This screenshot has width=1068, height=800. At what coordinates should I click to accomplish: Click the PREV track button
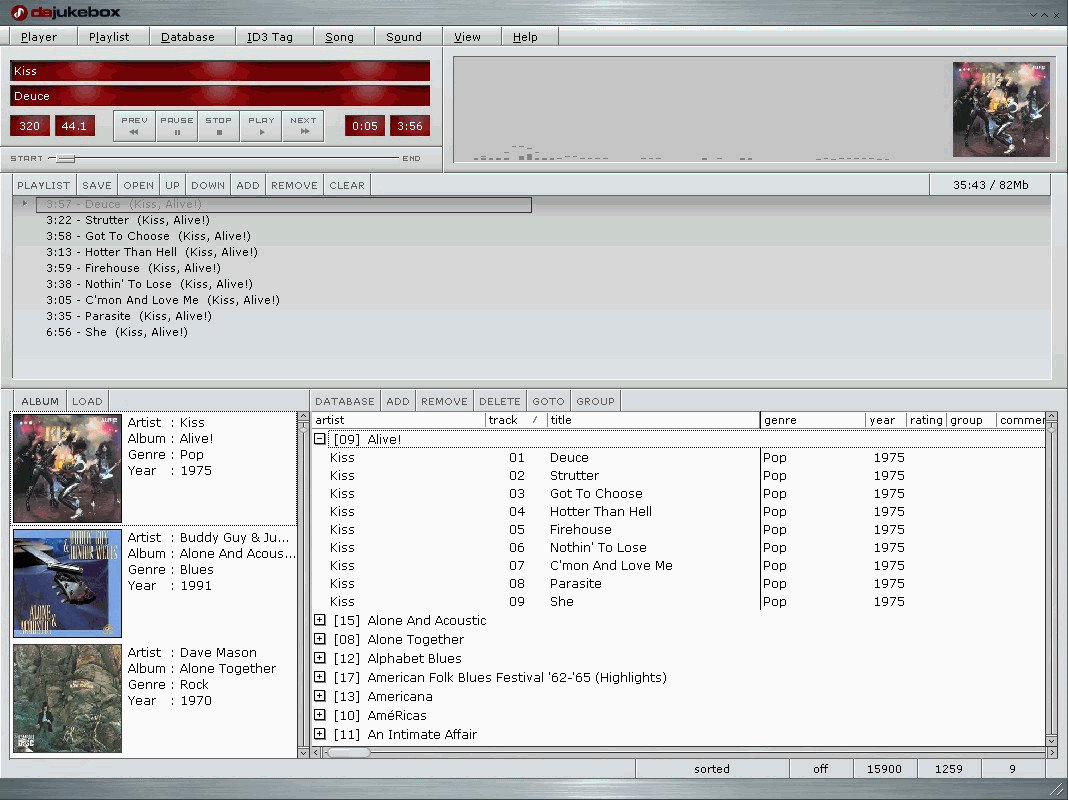click(134, 126)
